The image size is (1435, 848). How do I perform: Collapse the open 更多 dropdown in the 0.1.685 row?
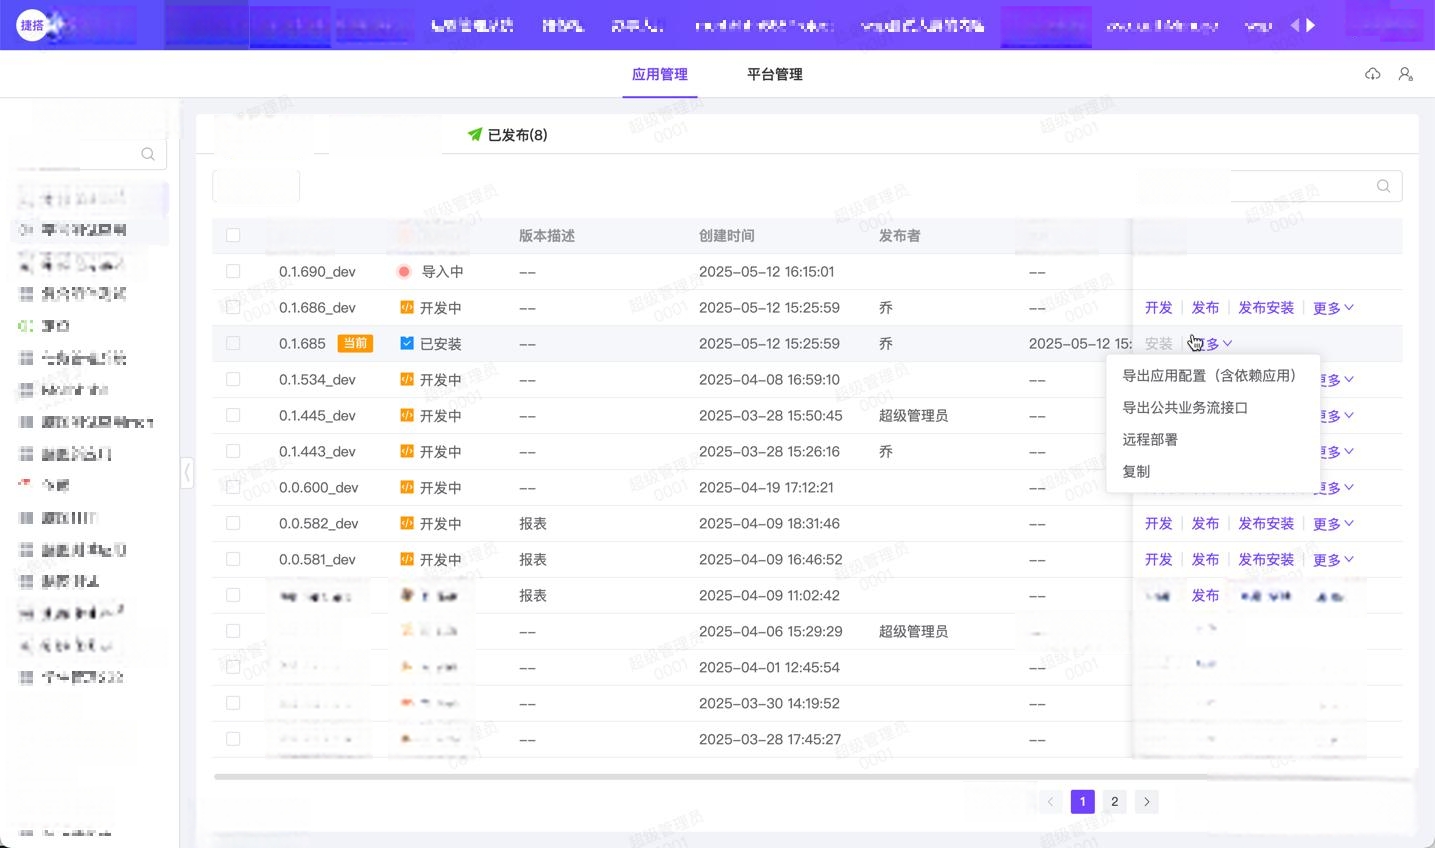[1212, 344]
